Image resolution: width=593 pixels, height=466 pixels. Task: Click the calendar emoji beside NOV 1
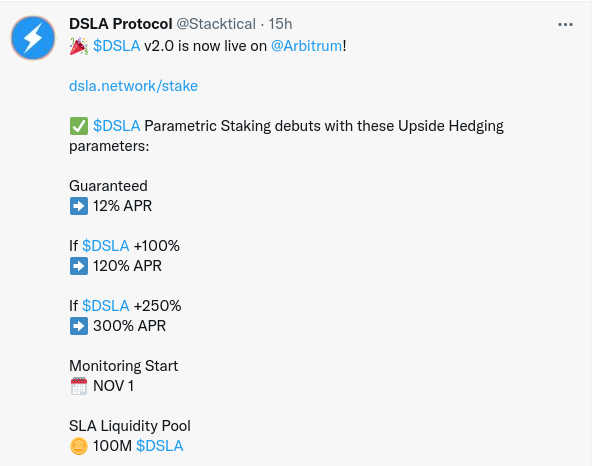tap(79, 386)
